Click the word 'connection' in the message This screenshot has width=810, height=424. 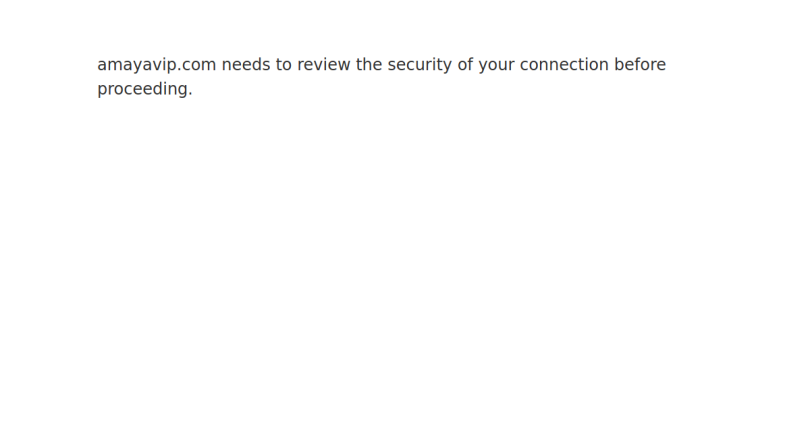(564, 65)
